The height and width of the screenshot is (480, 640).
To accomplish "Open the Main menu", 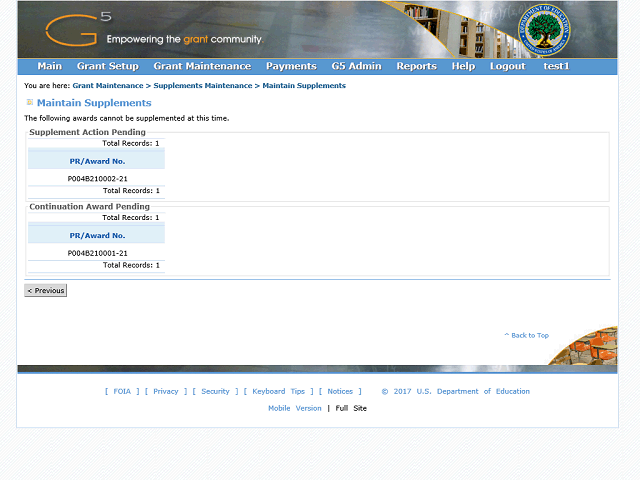I will (49, 66).
